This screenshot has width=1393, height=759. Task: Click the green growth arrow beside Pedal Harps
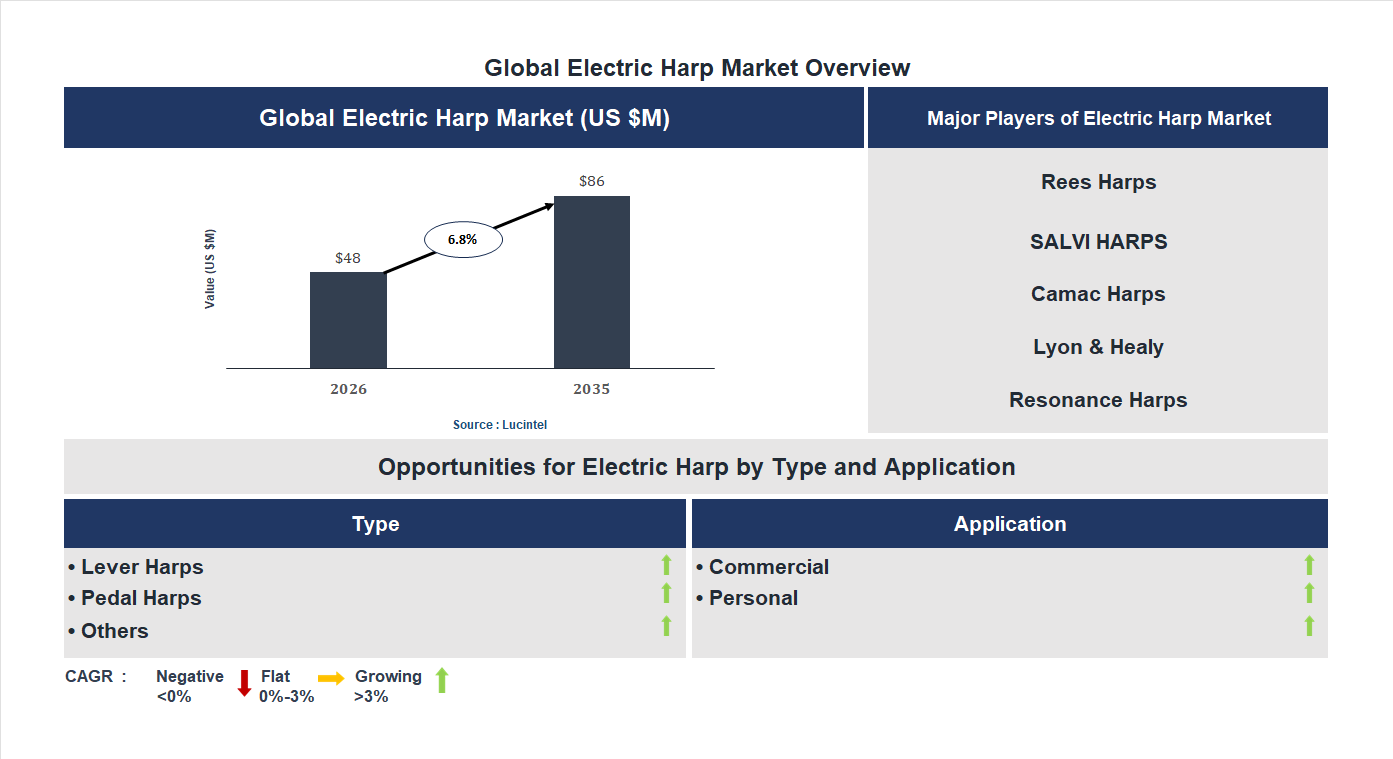coord(666,596)
